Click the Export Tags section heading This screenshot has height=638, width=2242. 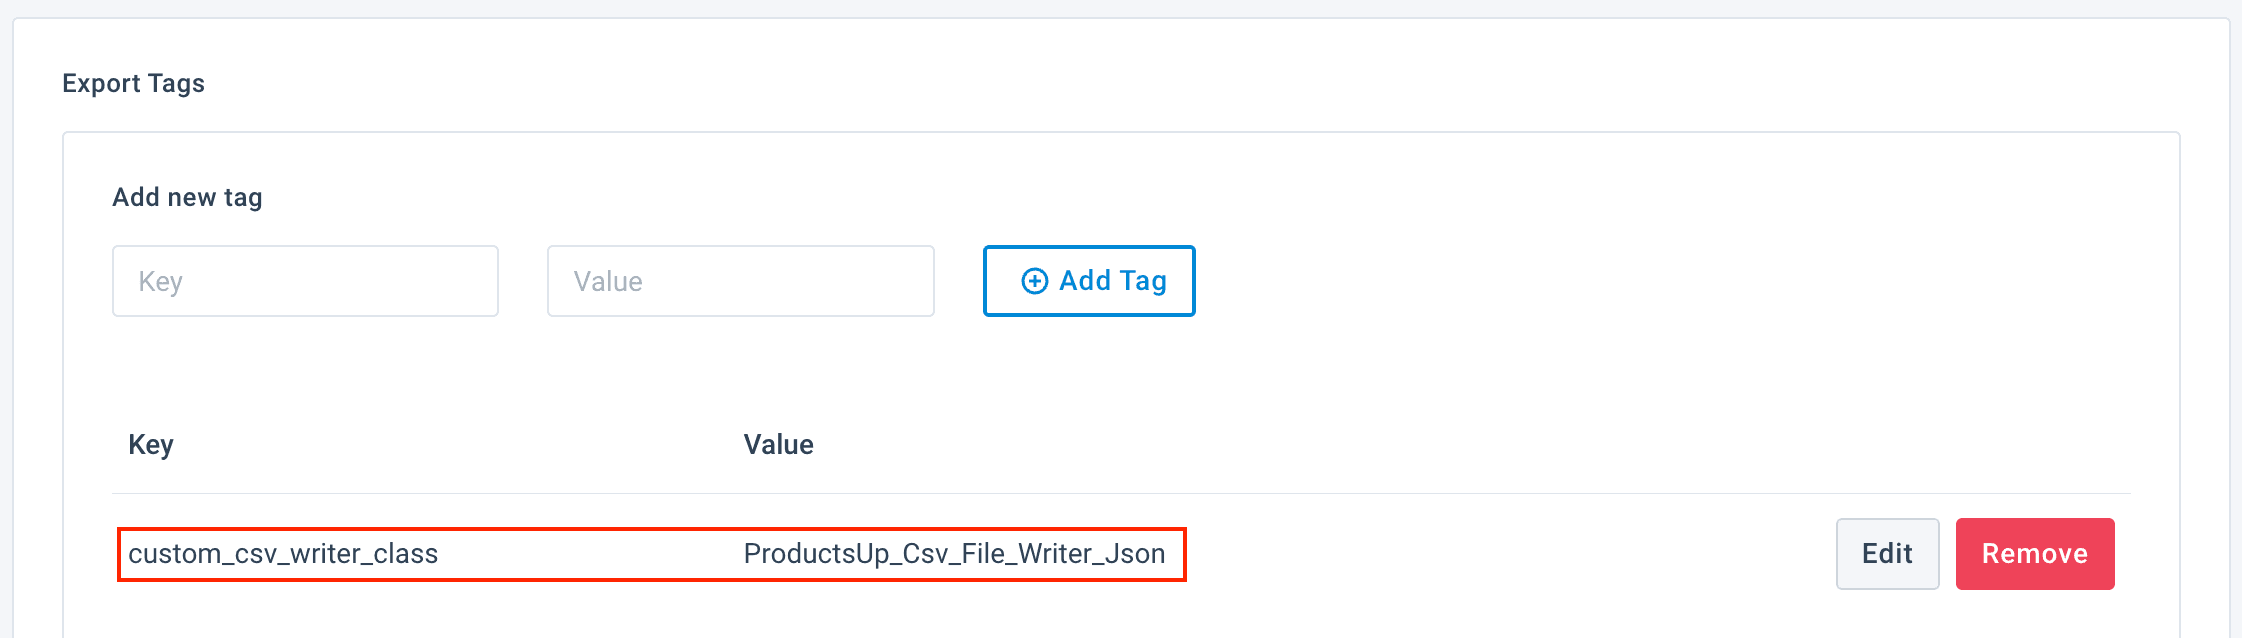tap(133, 83)
